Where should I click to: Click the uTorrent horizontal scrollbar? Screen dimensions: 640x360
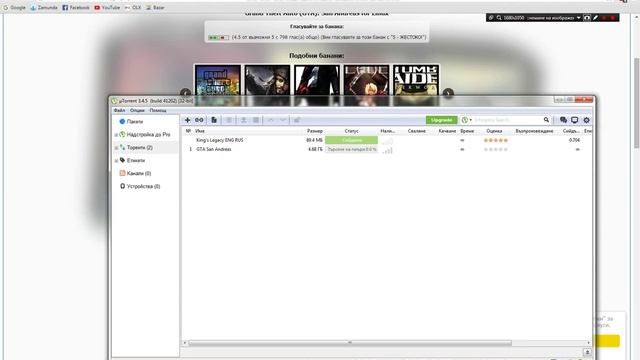point(349,343)
